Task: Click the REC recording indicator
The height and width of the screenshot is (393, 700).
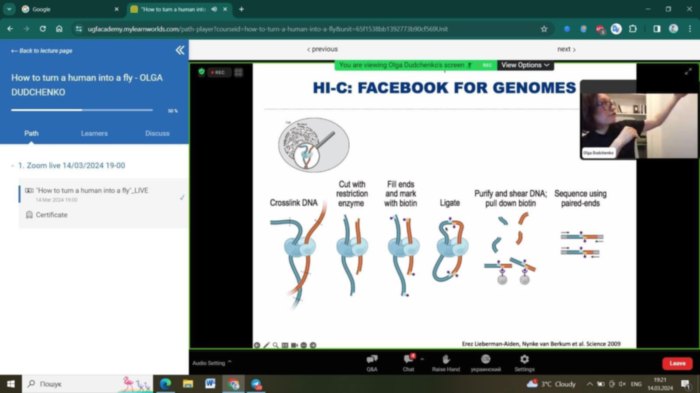Action: (x=218, y=72)
